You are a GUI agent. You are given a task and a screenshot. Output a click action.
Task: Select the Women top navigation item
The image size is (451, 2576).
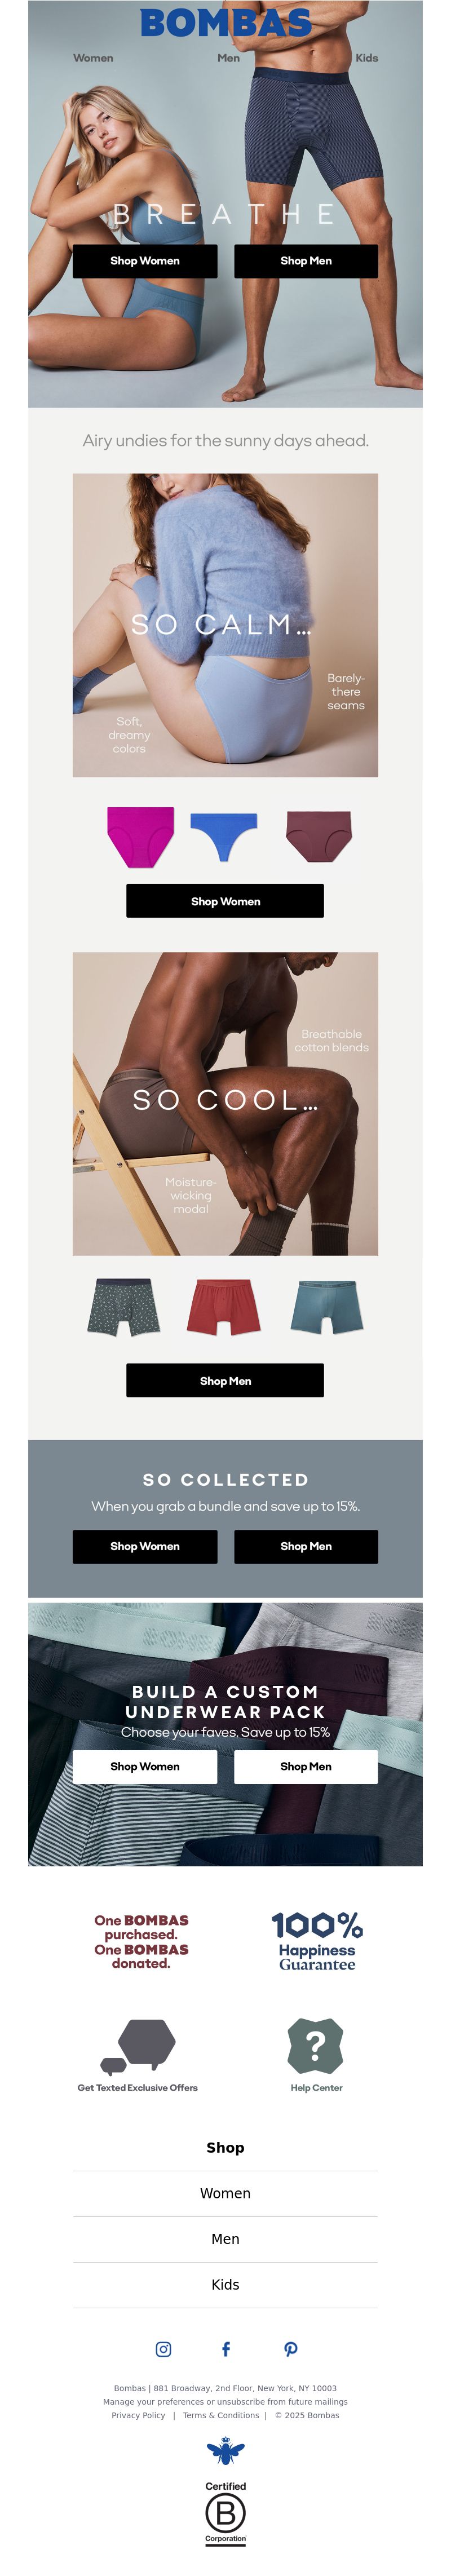pyautogui.click(x=93, y=58)
